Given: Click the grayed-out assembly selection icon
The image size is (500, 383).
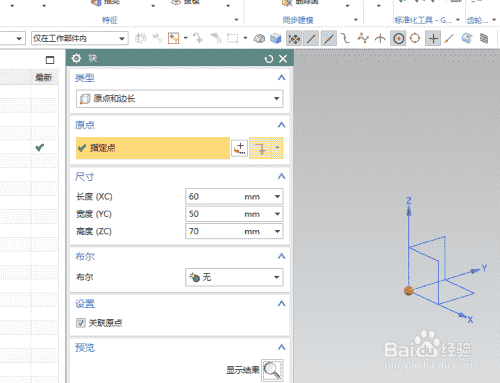Looking at the screenshot, I should 140,39.
